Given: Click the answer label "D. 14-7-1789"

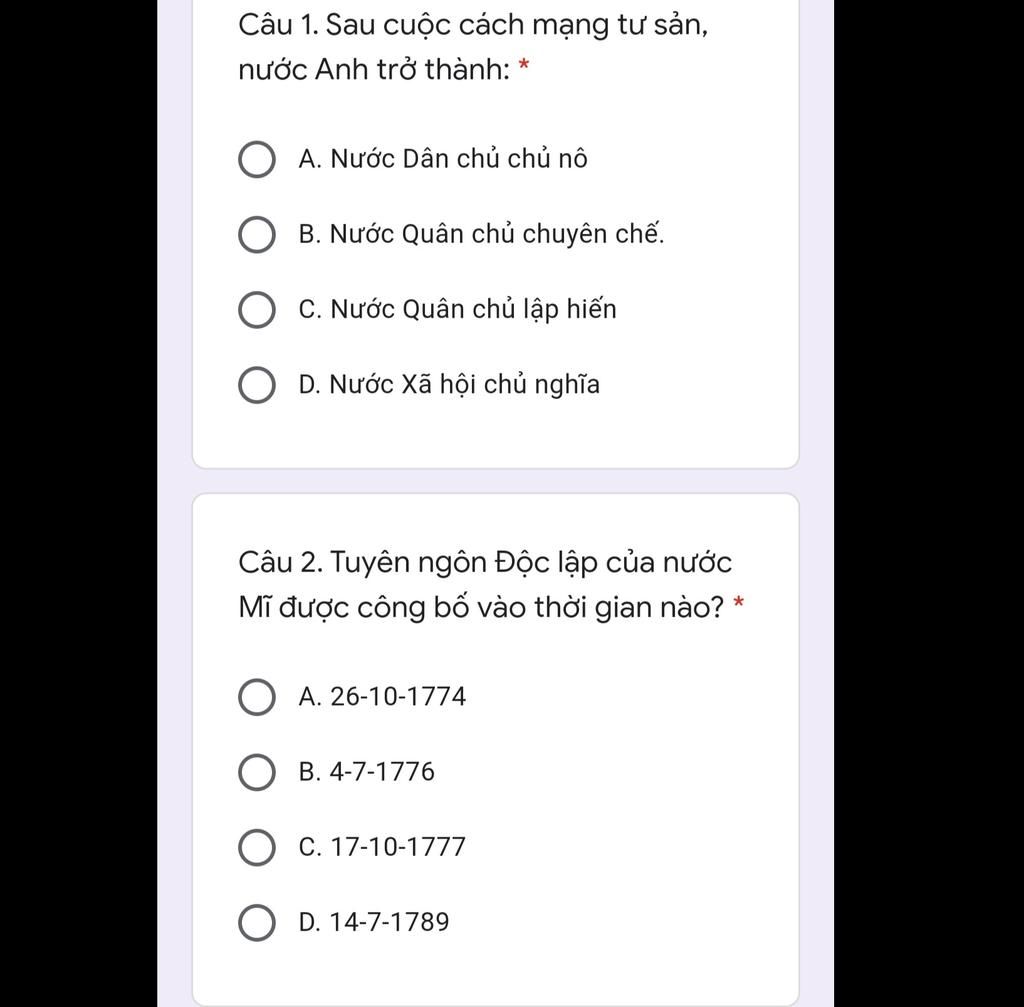Looking at the screenshot, I should click(x=374, y=922).
